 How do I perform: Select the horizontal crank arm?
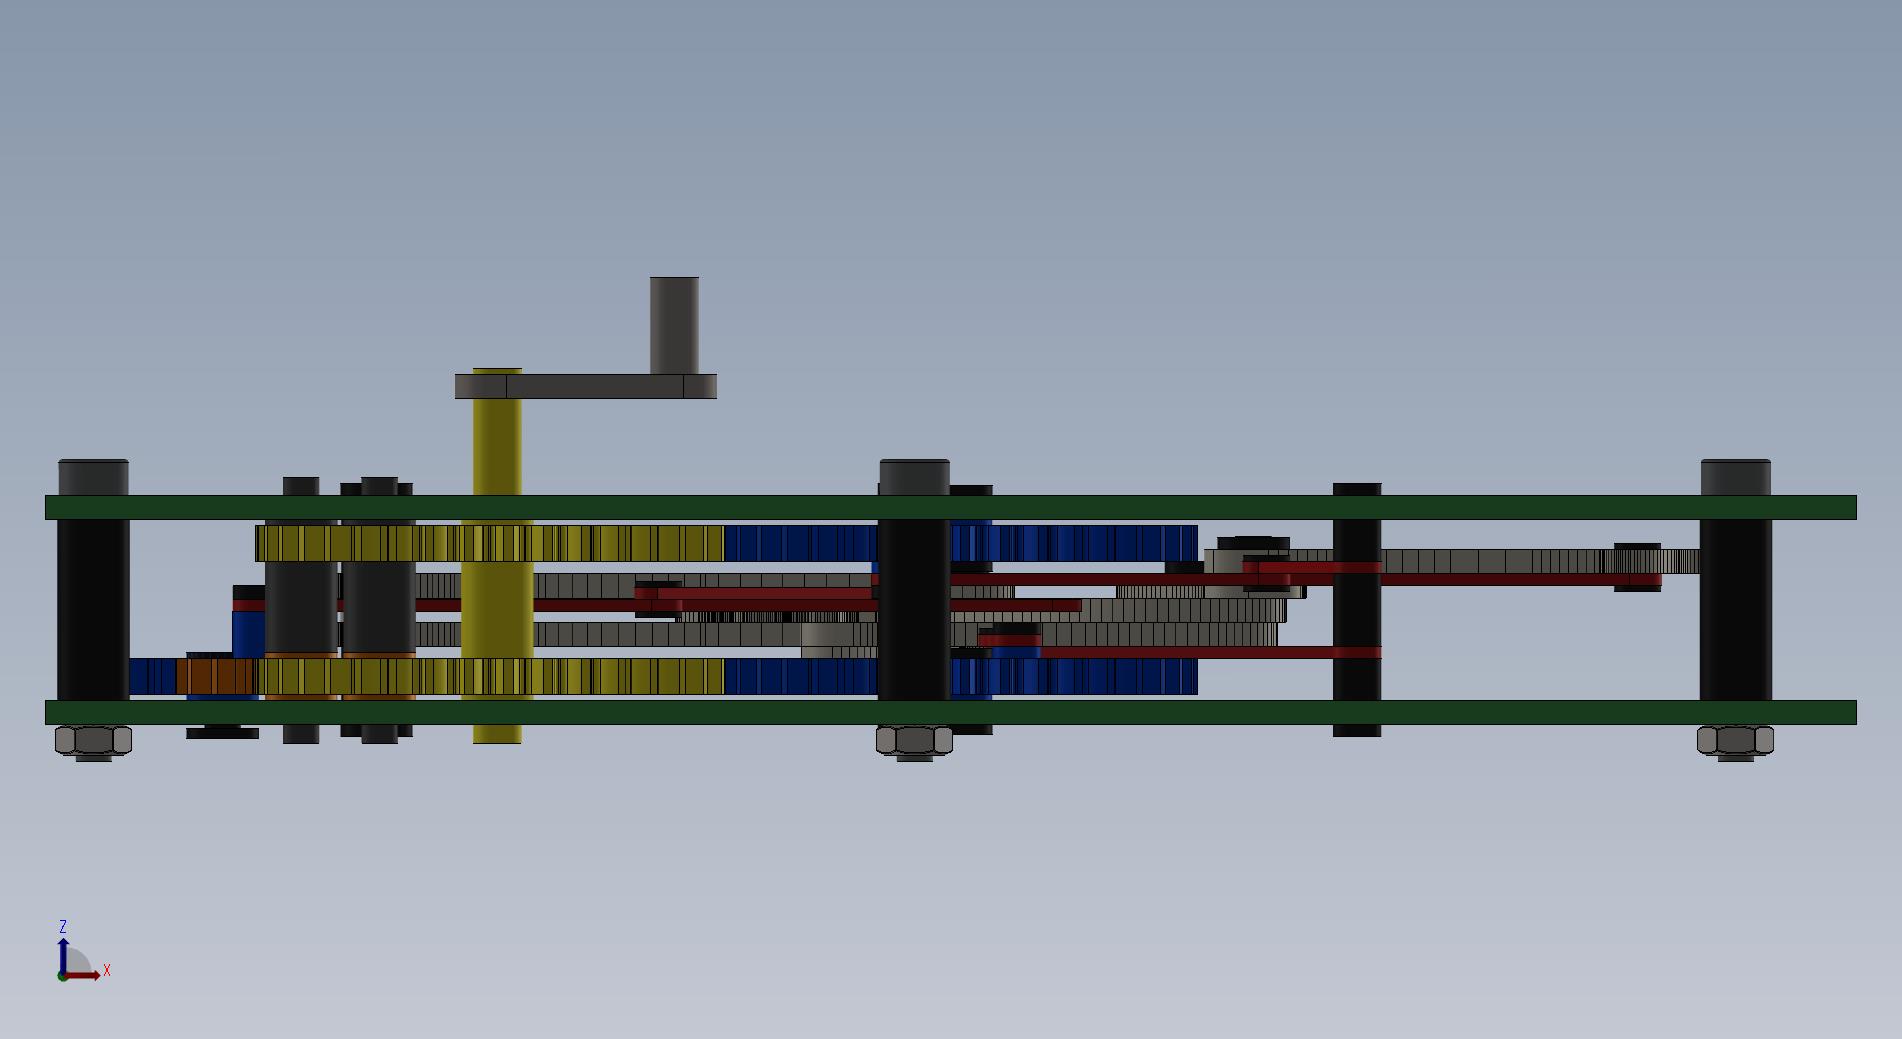586,386
